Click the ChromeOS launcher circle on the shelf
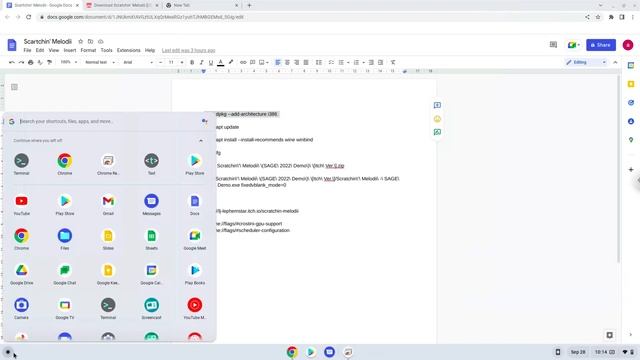This screenshot has width=640, height=360. click(8, 351)
